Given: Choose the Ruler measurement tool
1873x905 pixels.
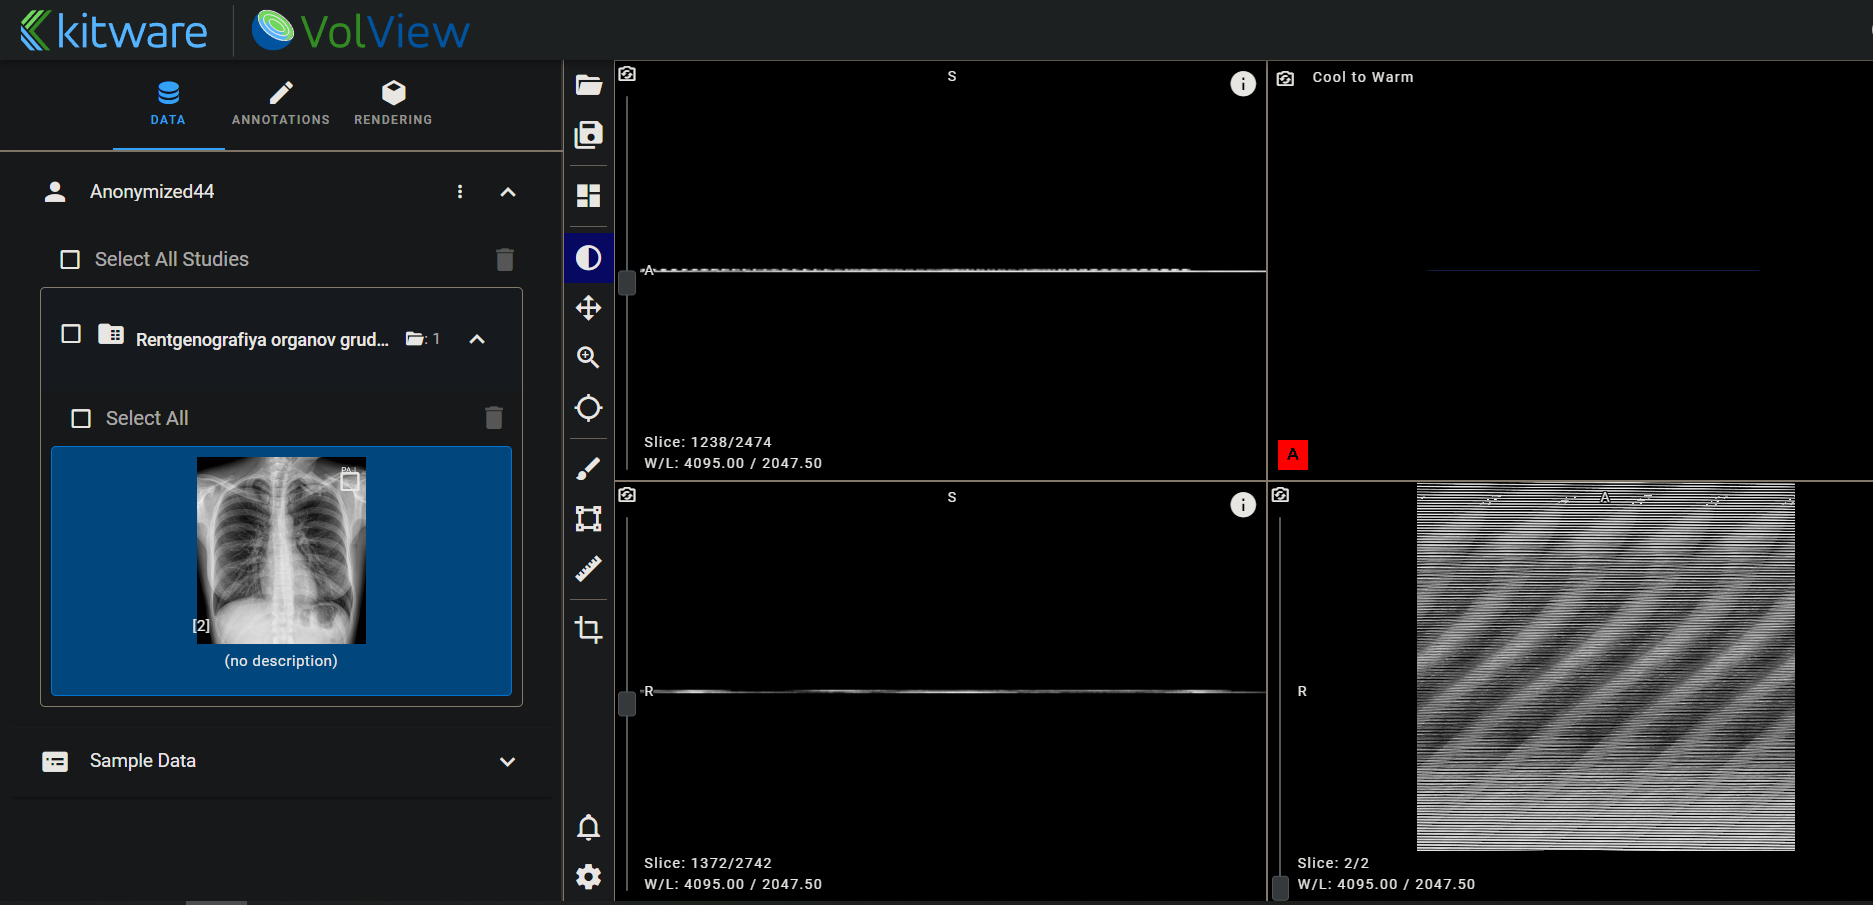Looking at the screenshot, I should click(588, 569).
